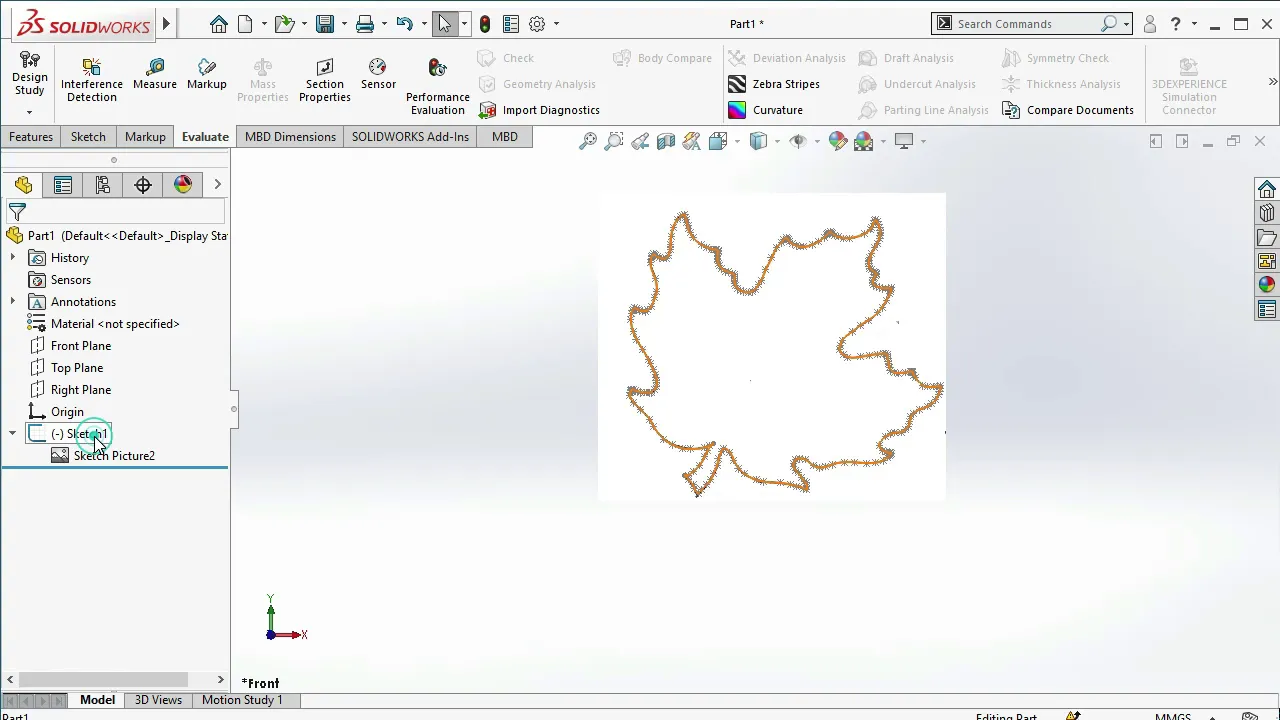Screen dimensions: 1280x720
Task: Select Front Plane in the tree
Action: [81, 346]
